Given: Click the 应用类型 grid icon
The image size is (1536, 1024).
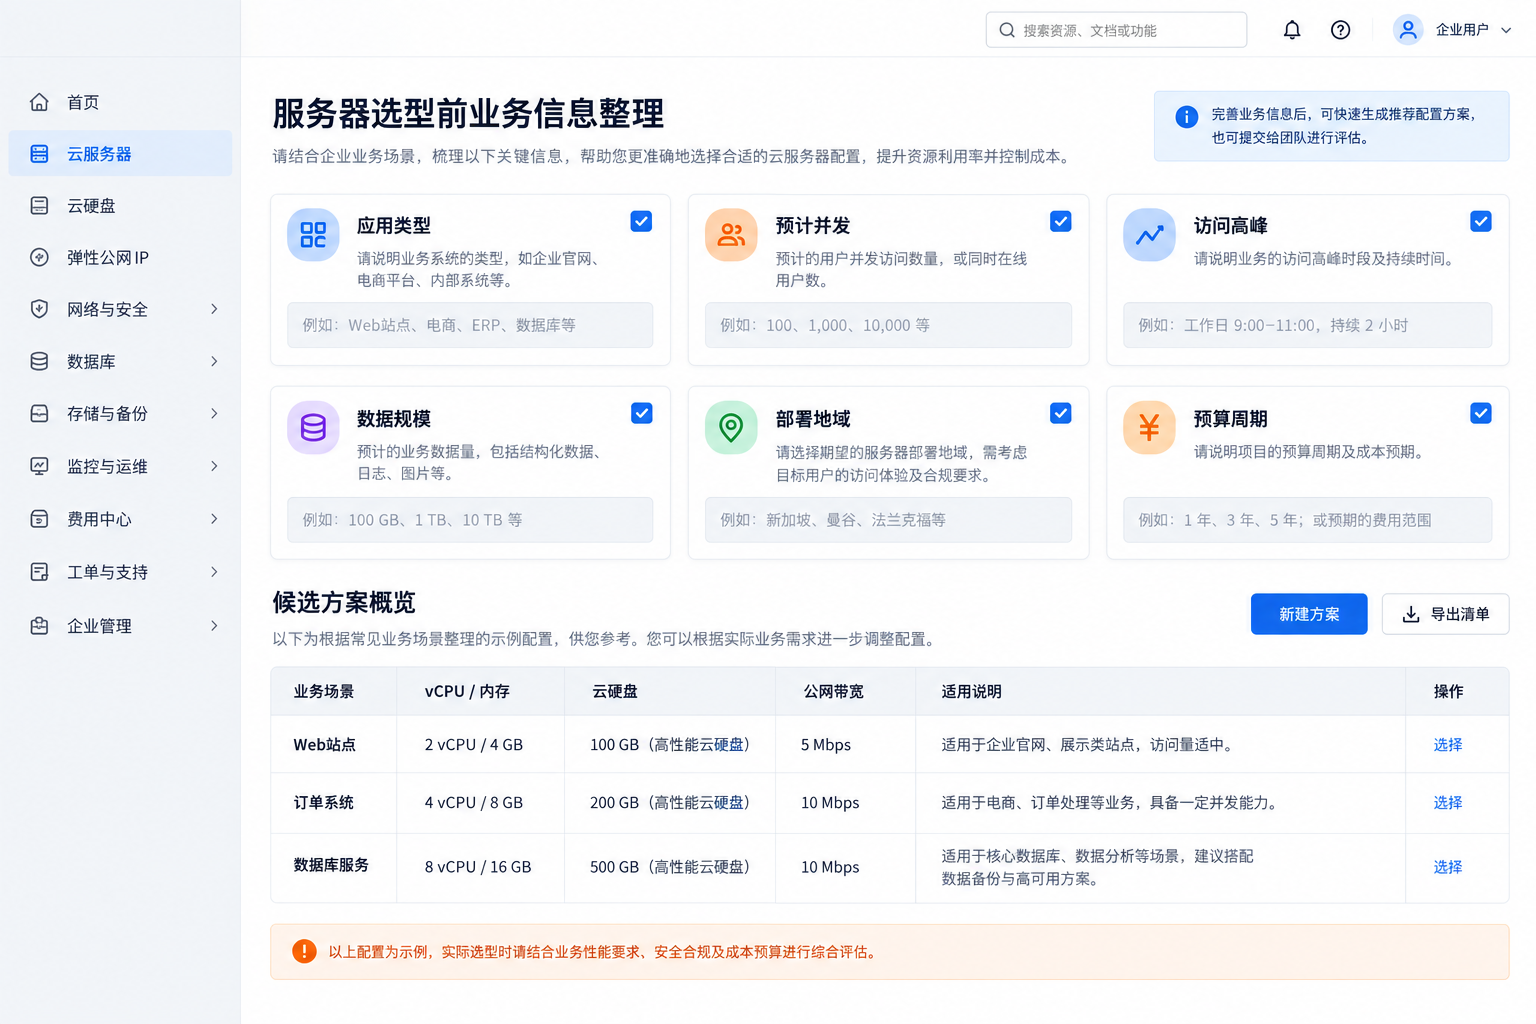Looking at the screenshot, I should click(x=313, y=235).
